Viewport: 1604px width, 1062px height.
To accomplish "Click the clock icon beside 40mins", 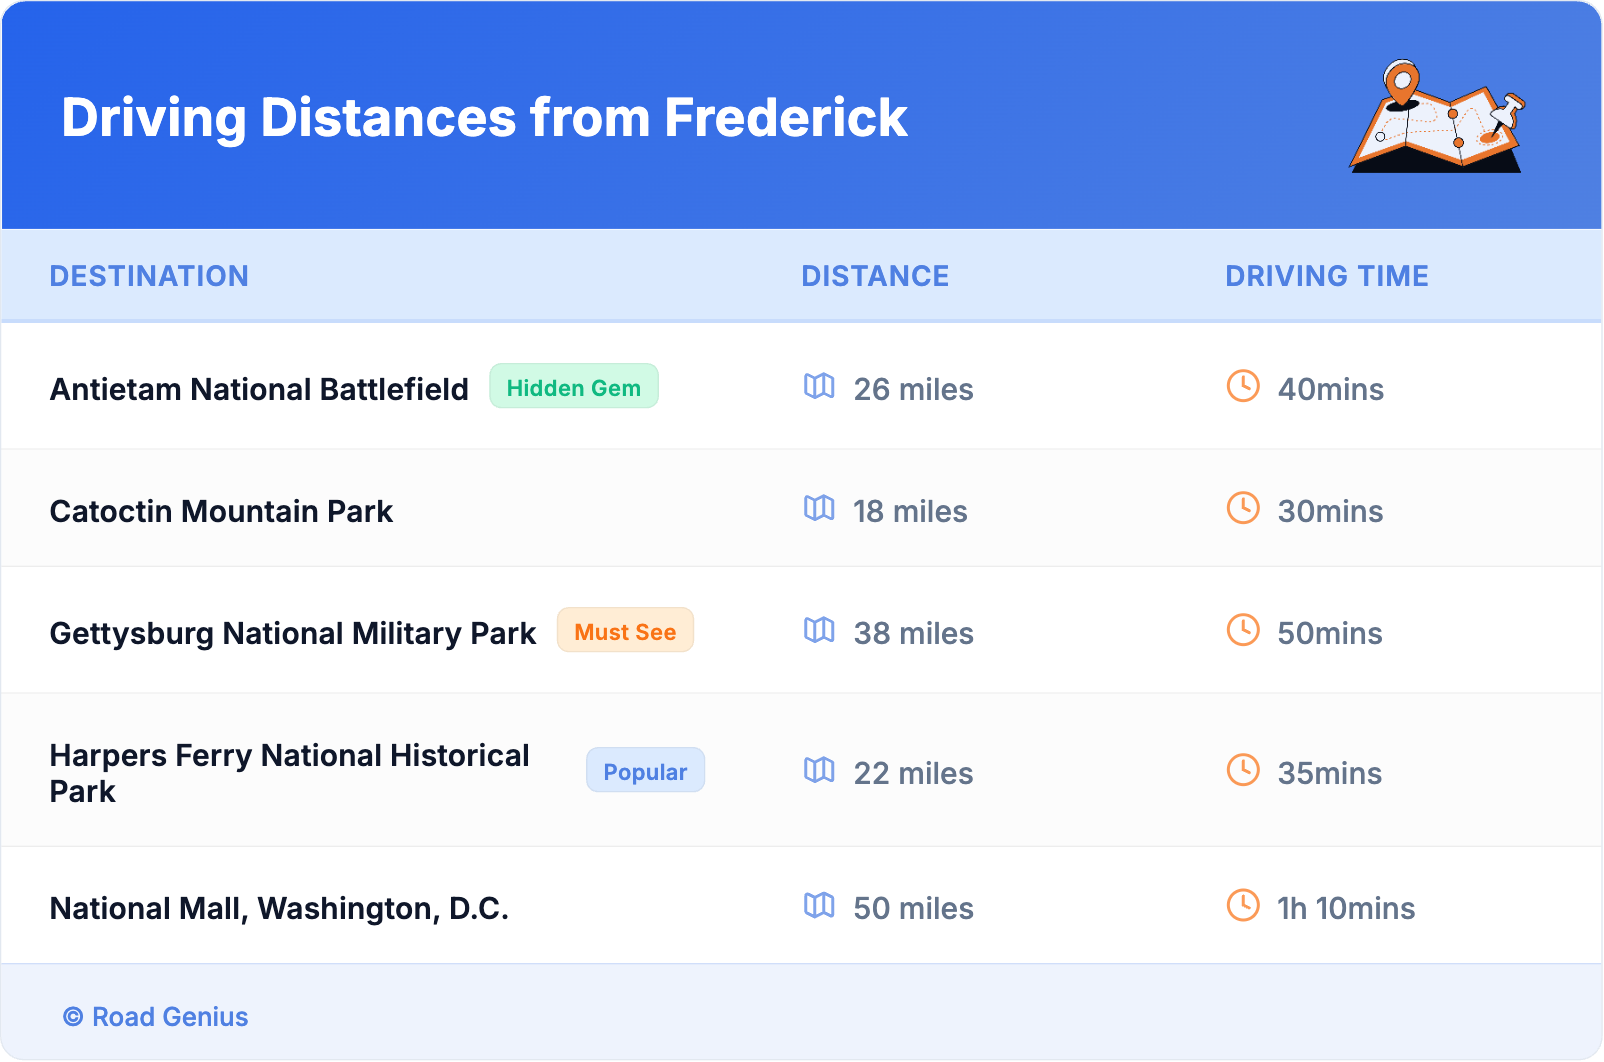I will [1243, 386].
